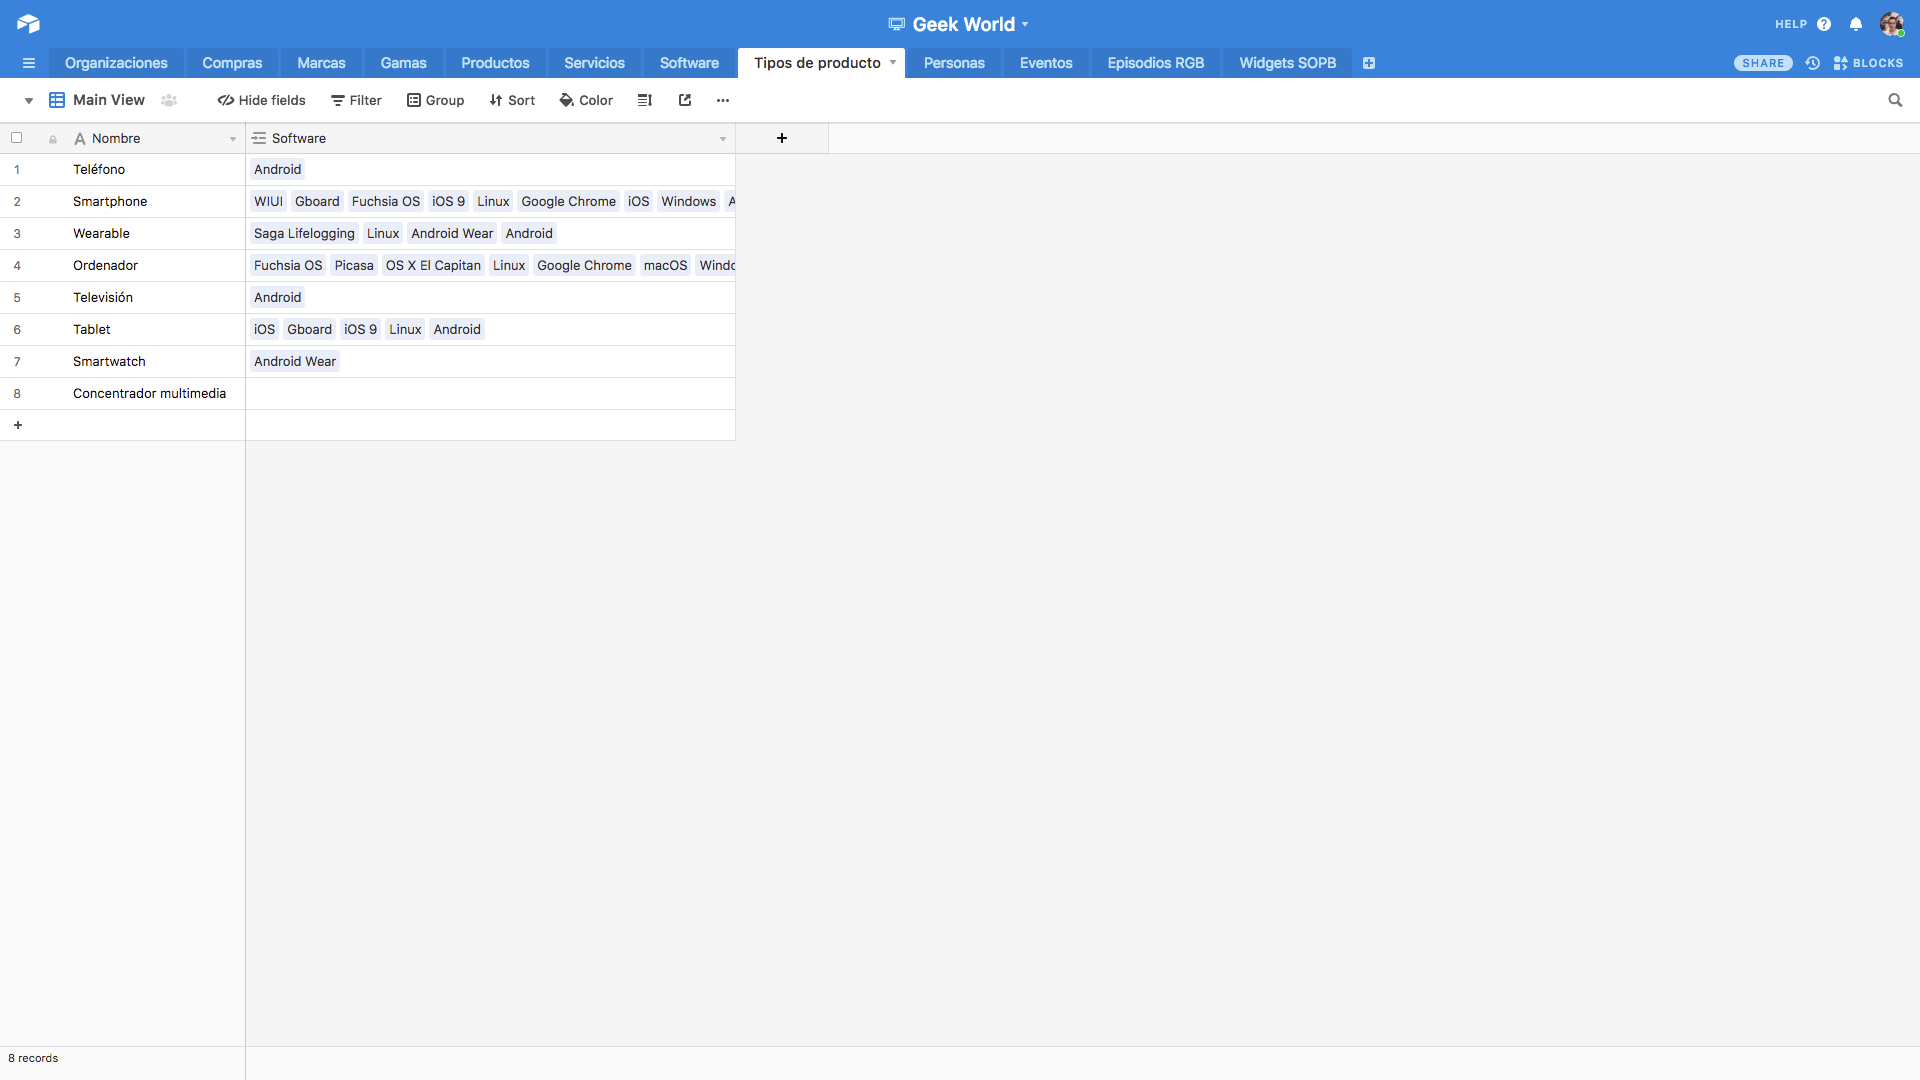This screenshot has height=1080, width=1920.
Task: Click OS X El Capitan chip in Ordenador
Action: pyautogui.click(x=433, y=266)
